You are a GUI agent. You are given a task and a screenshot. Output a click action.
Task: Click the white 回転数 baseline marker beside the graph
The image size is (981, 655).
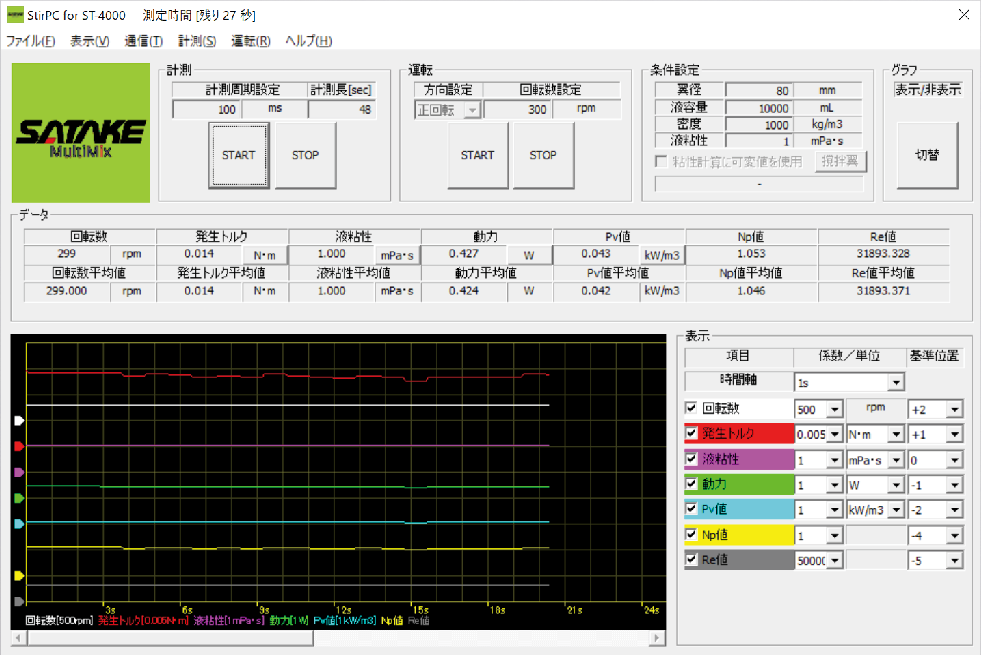tap(19, 420)
